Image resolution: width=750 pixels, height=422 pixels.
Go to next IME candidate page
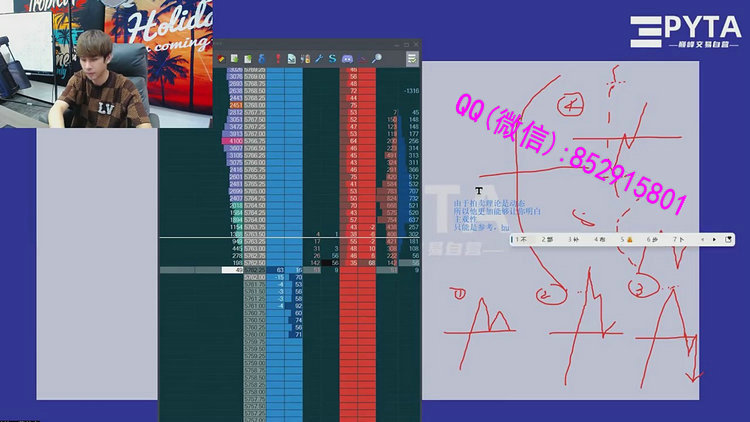pyautogui.click(x=715, y=239)
